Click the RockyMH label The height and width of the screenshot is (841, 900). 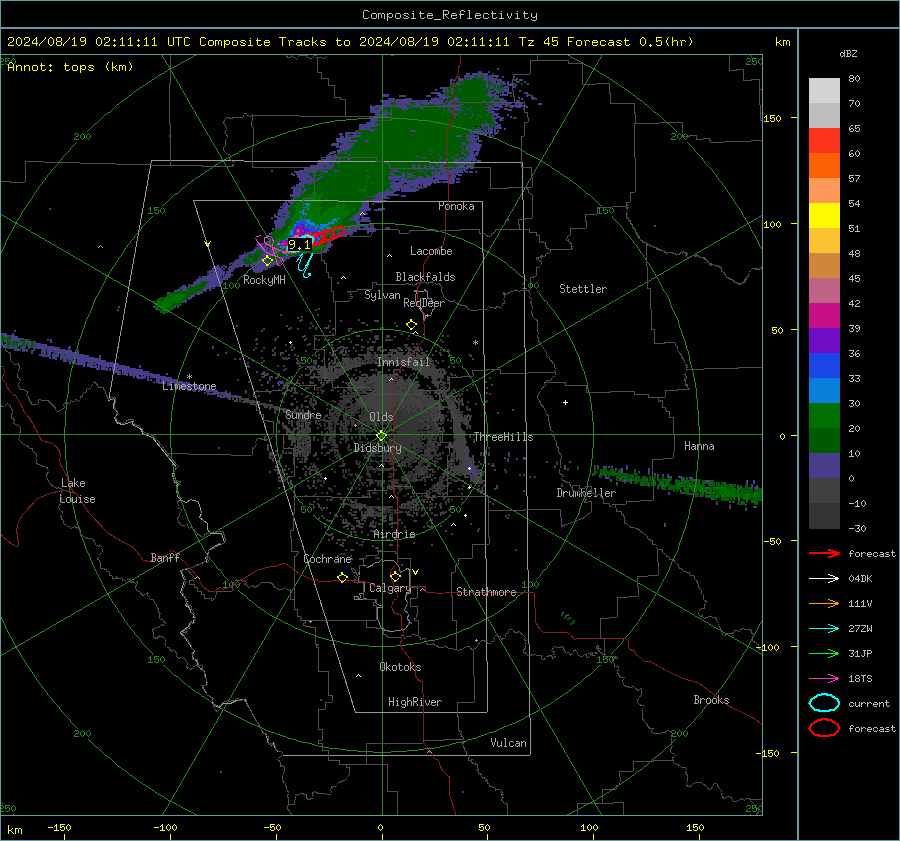pyautogui.click(x=264, y=280)
